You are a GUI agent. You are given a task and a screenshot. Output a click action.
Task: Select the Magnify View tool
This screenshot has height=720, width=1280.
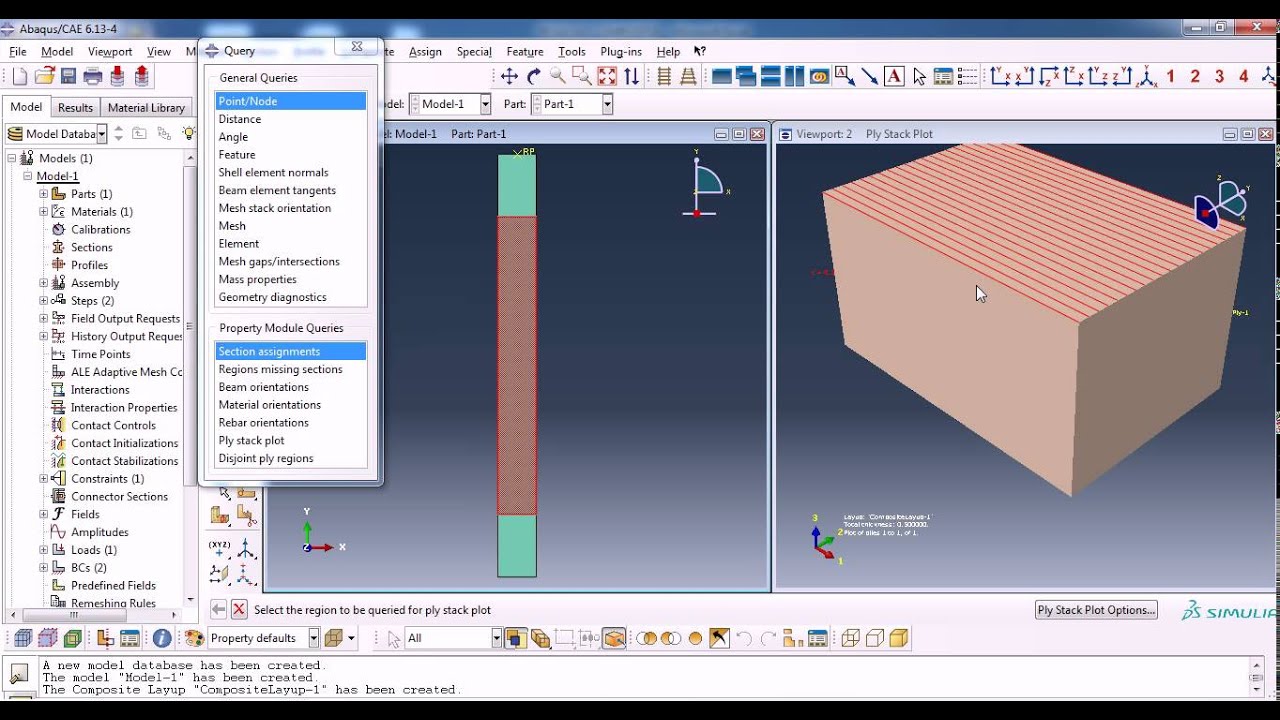[x=557, y=76]
